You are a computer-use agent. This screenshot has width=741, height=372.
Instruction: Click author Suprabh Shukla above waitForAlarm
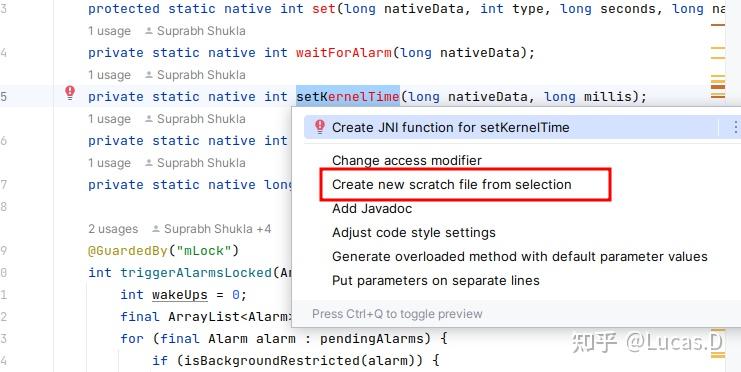pos(195,31)
